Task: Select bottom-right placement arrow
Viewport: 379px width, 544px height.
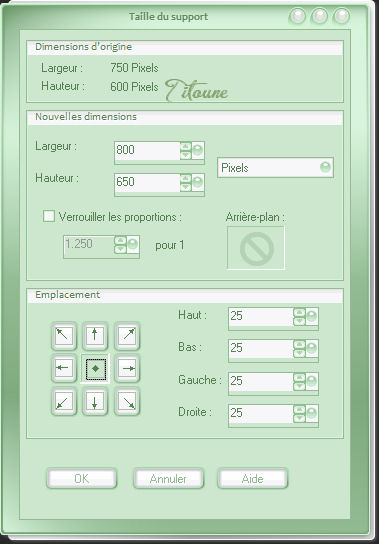Action: point(127,401)
